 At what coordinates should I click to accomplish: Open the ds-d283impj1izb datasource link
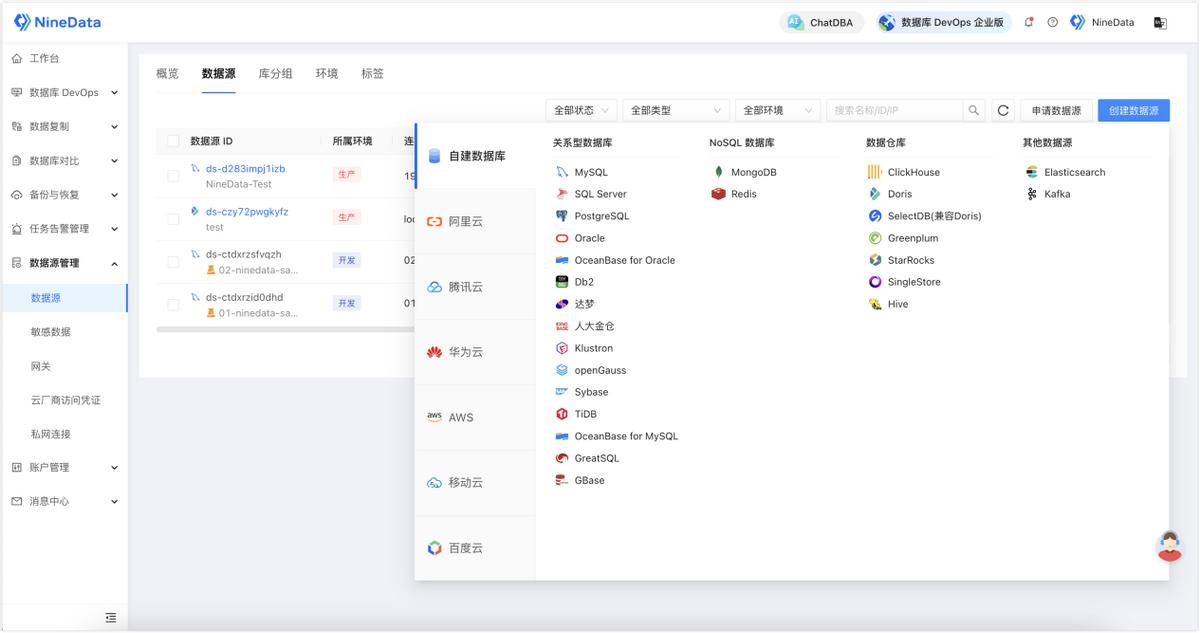point(245,169)
